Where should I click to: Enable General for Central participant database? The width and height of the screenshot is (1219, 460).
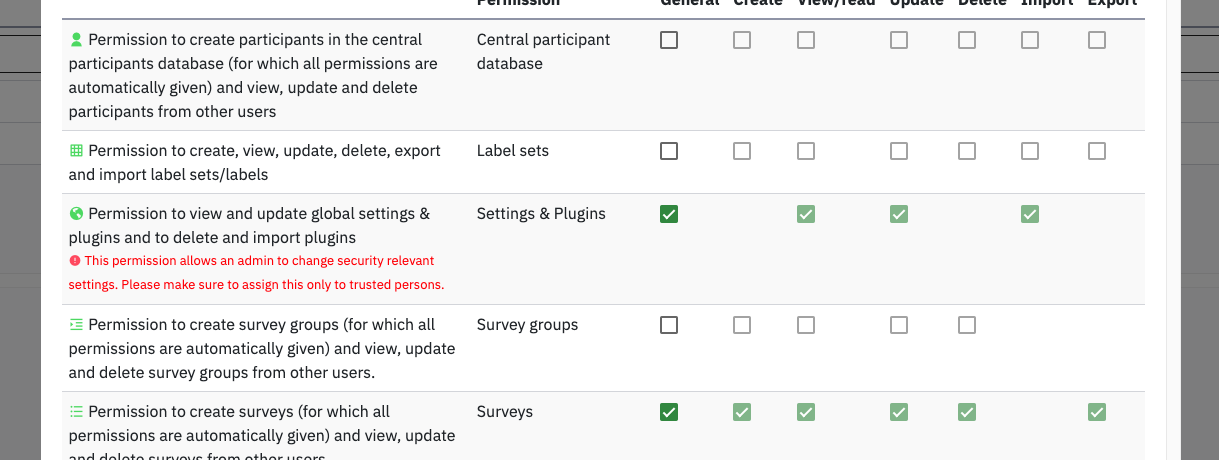coord(669,40)
